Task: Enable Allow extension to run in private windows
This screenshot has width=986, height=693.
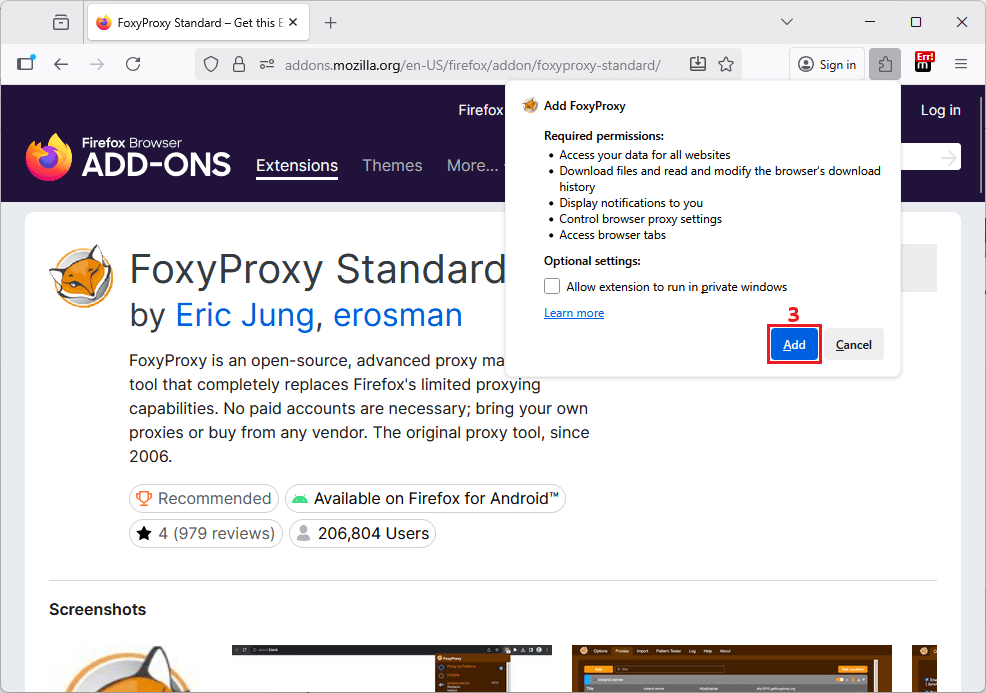Action: click(552, 286)
